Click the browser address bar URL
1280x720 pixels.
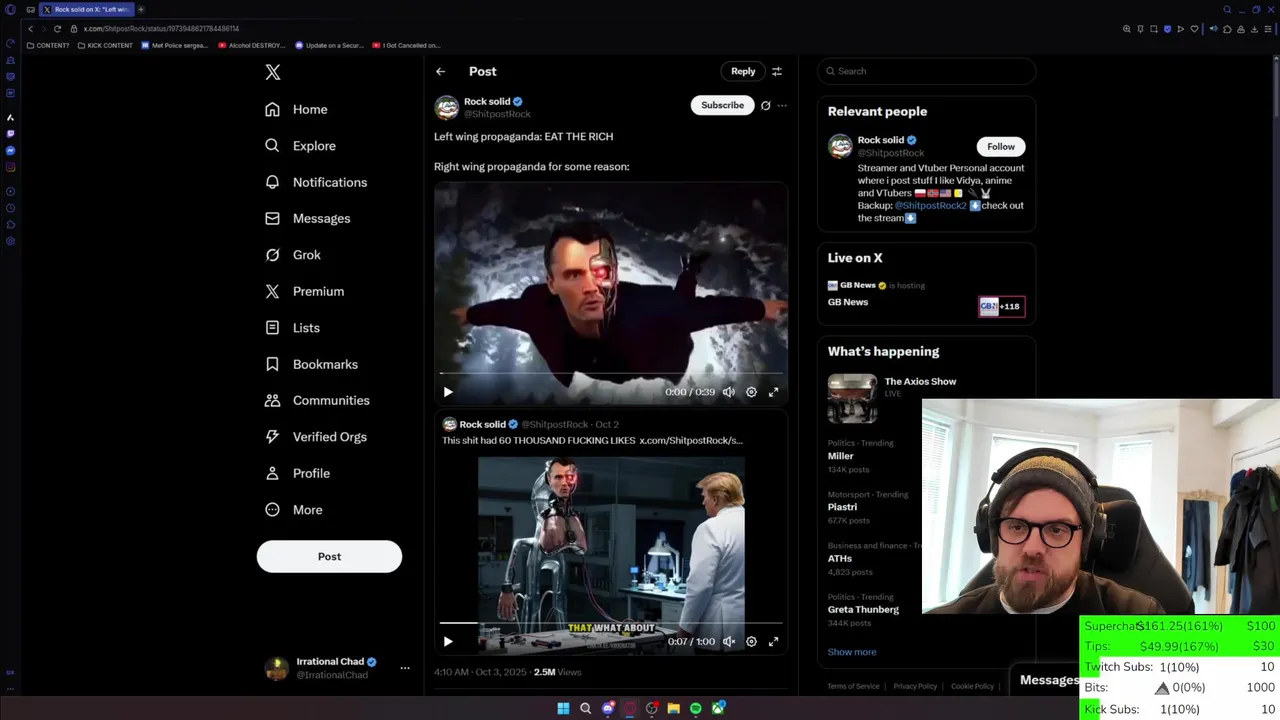tap(161, 29)
